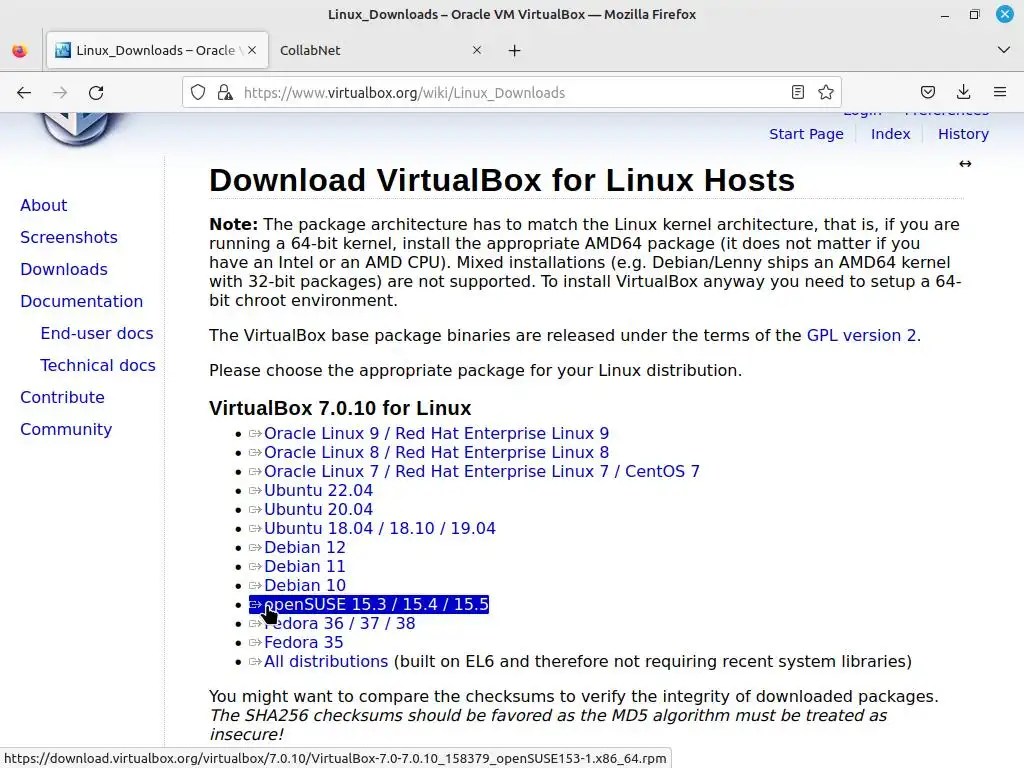The height and width of the screenshot is (768, 1024).
Task: Toggle reader view icon
Action: pos(797,92)
